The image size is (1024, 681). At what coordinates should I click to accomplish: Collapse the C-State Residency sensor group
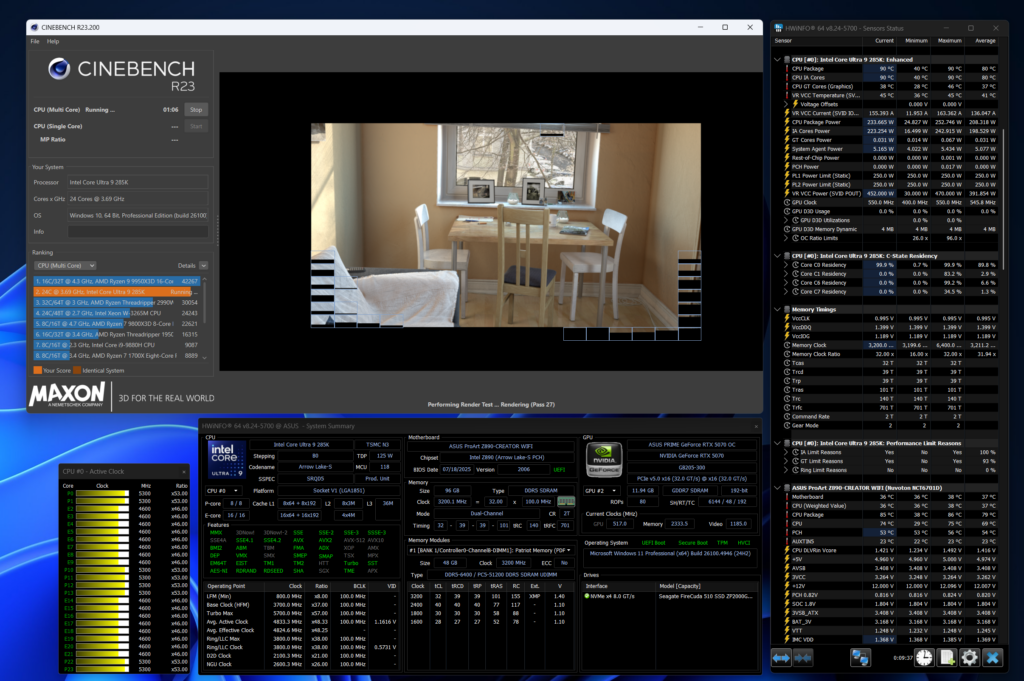point(777,256)
